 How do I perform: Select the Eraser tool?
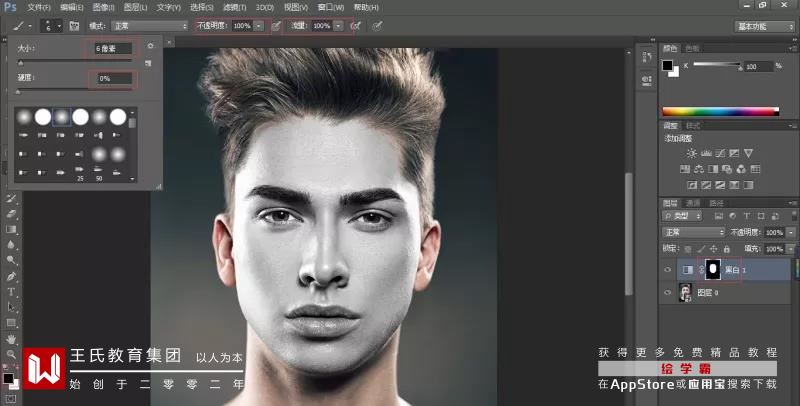coord(11,214)
